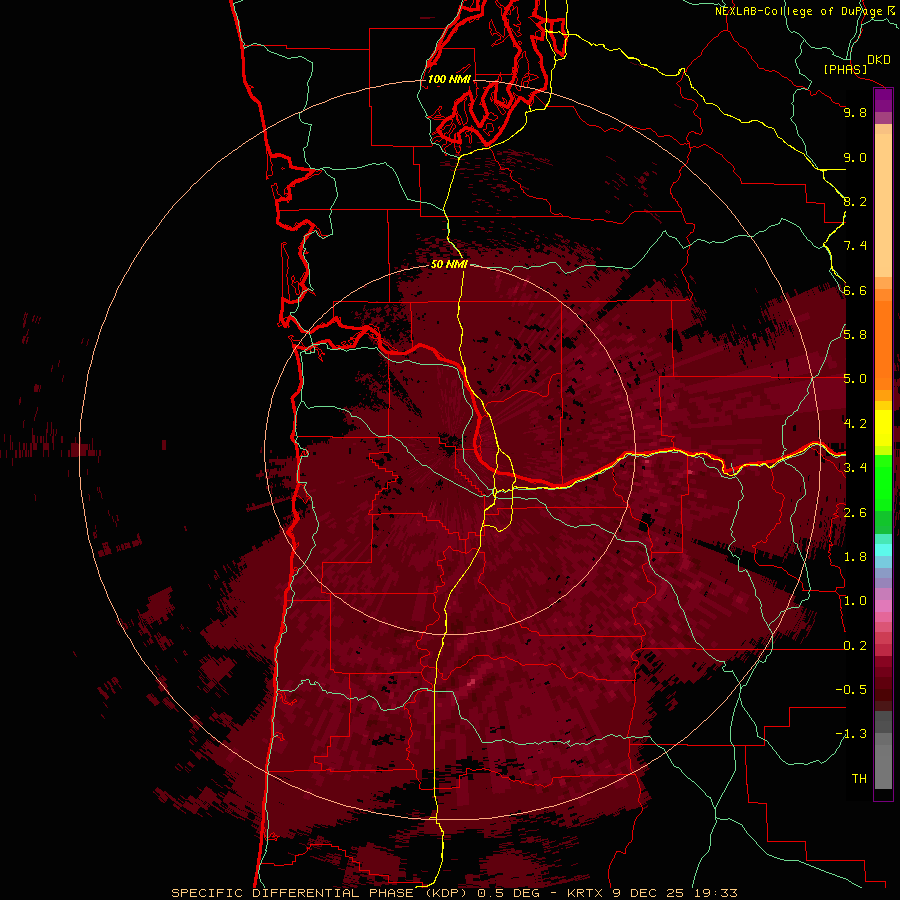Click the 19:33 timestamp in the caption

pyautogui.click(x=716, y=893)
